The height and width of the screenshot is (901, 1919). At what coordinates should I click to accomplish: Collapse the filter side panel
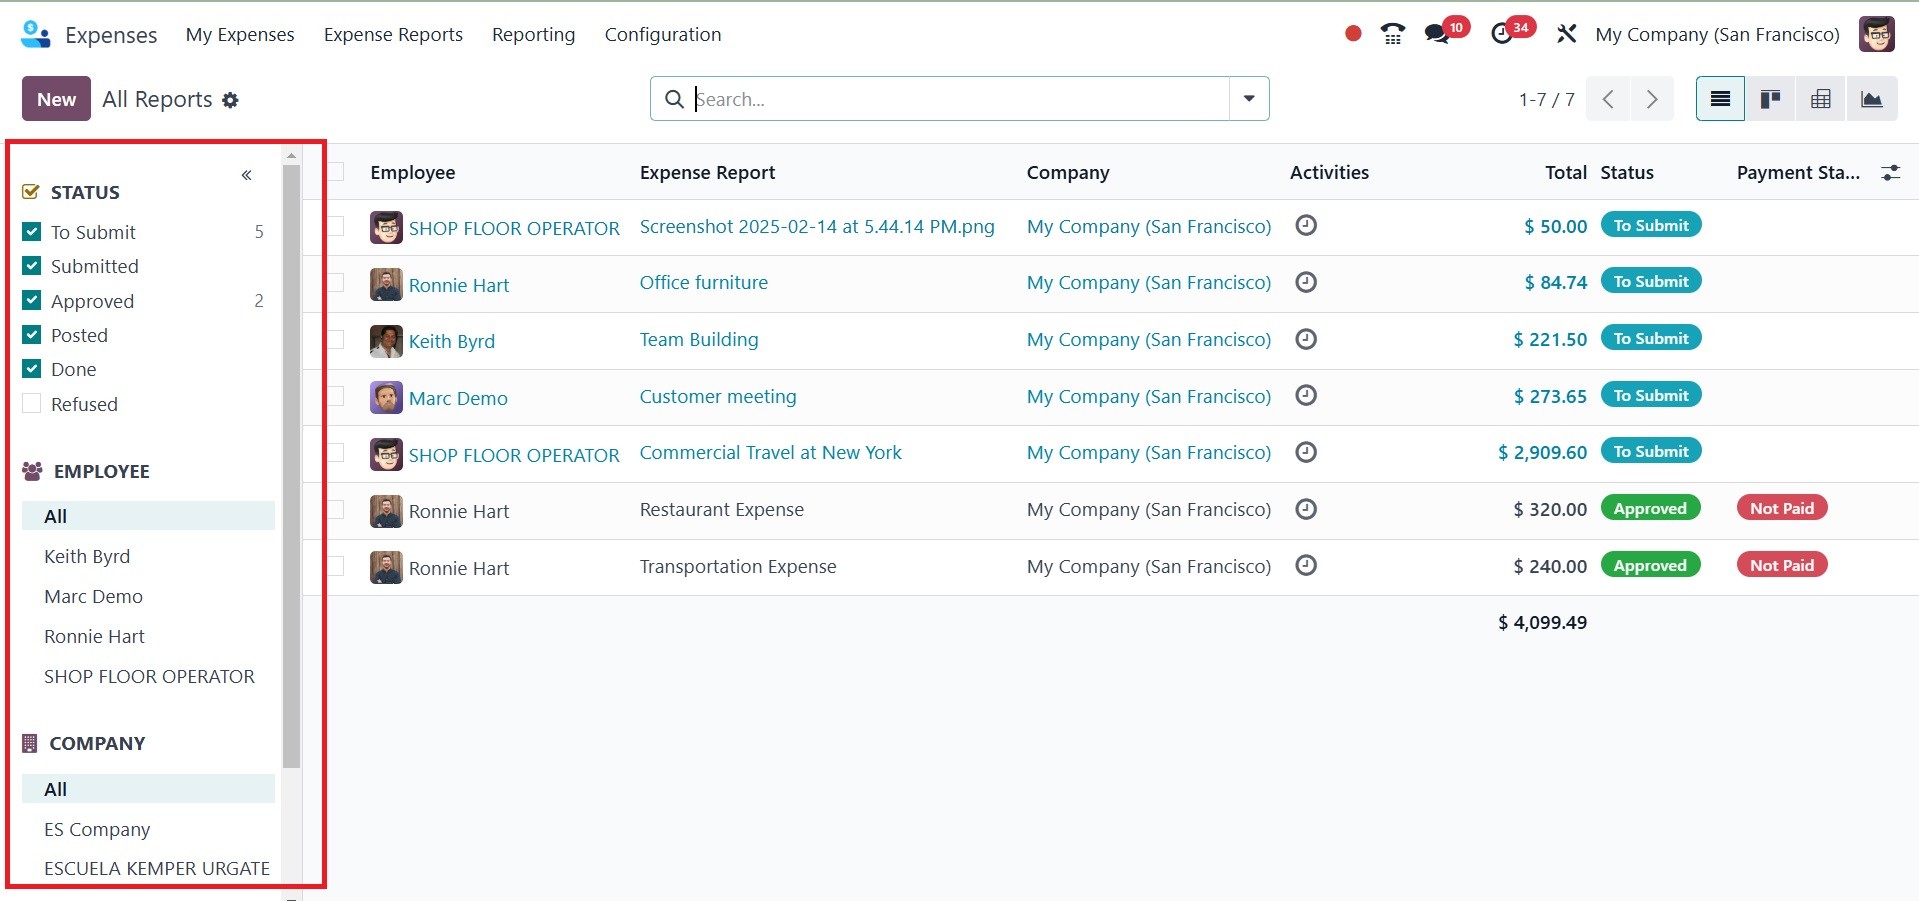[246, 176]
